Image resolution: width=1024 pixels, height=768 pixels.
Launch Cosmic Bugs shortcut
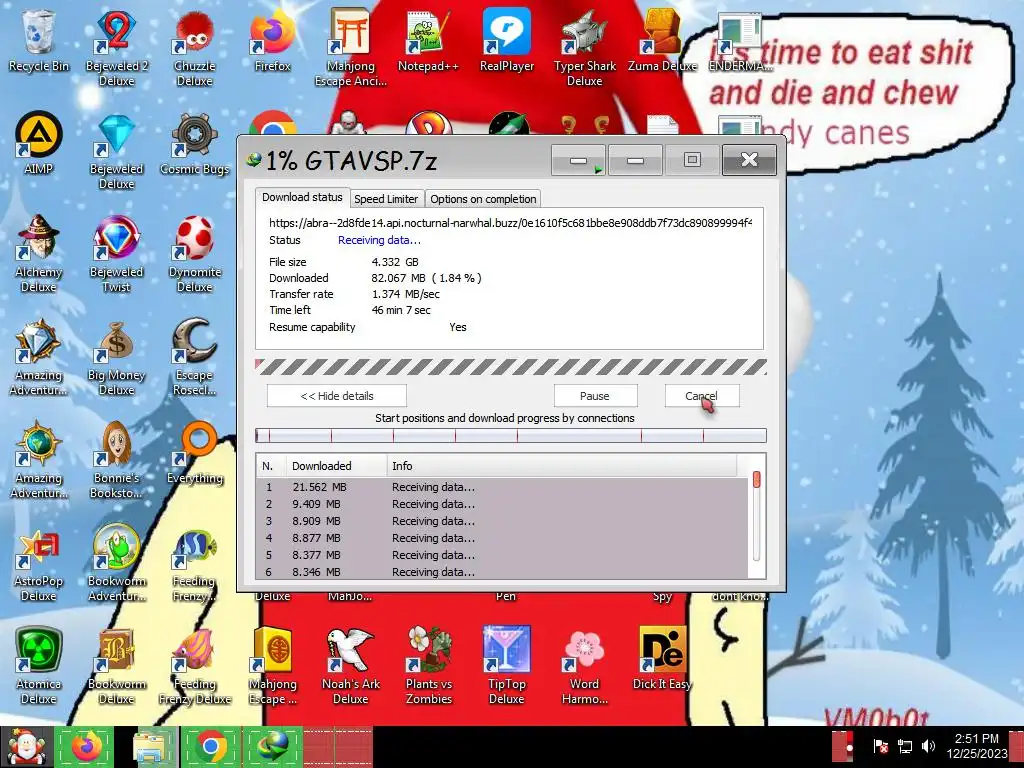point(195,144)
